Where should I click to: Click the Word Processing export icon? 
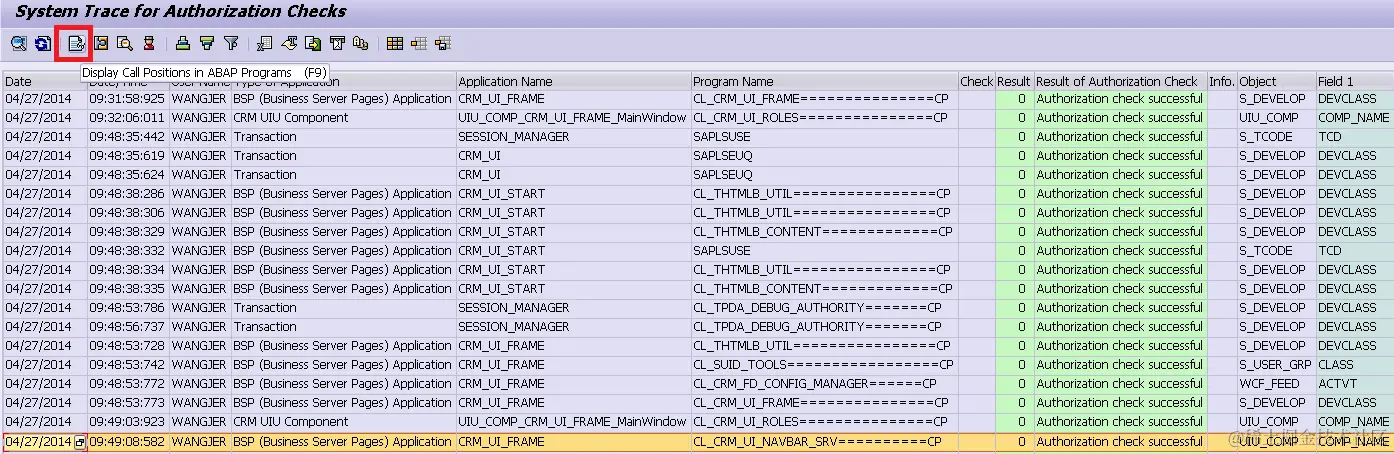(290, 43)
